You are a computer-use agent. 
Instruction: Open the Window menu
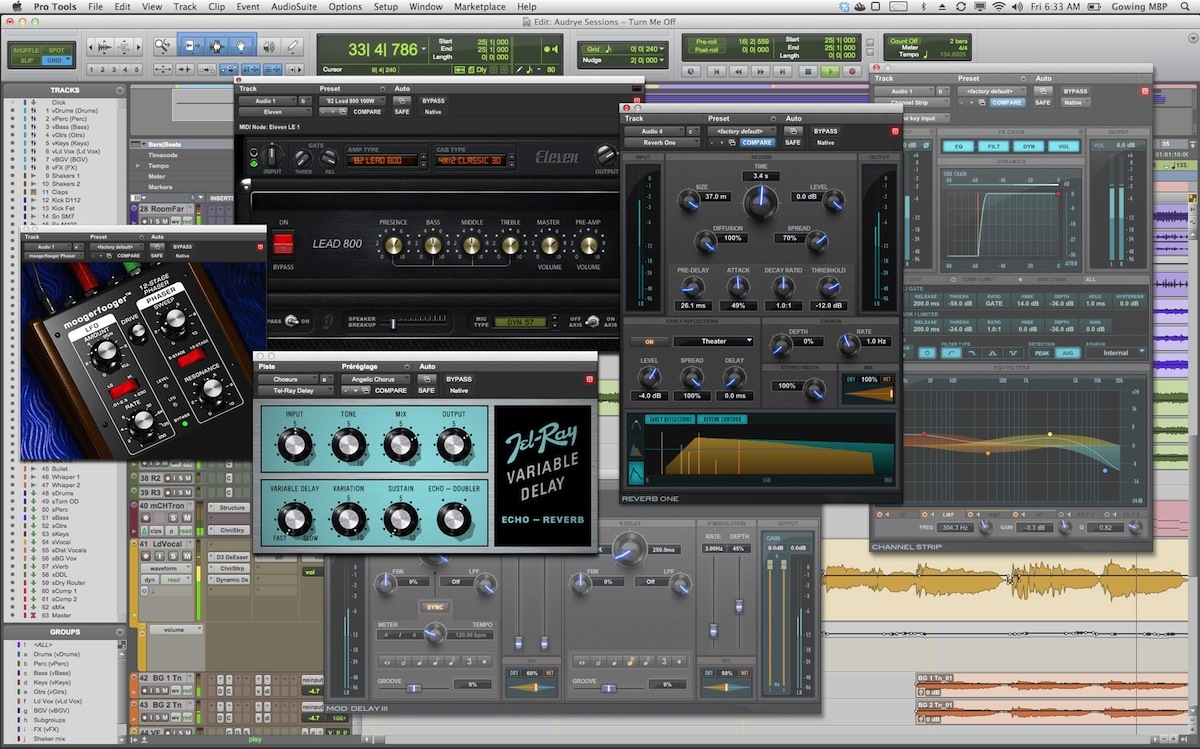pyautogui.click(x=426, y=7)
